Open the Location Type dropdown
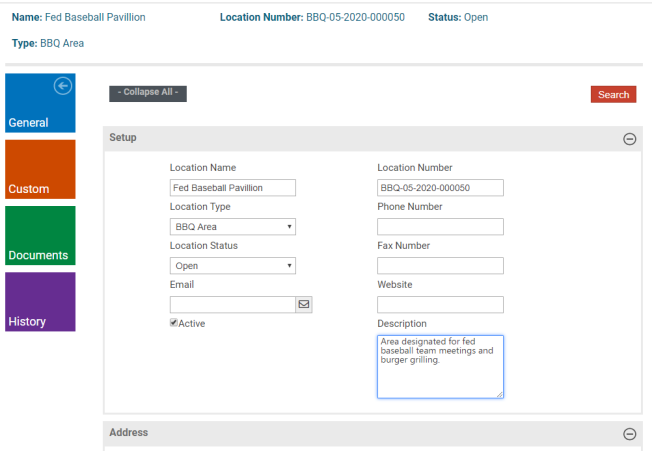Image resolution: width=652 pixels, height=451 pixels. tap(233, 227)
